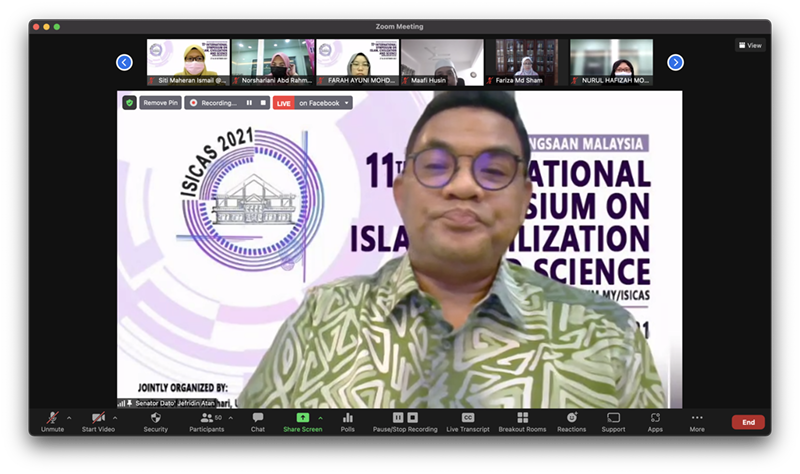Show the Reactions picker
The height and width of the screenshot is (474, 800).
(572, 419)
